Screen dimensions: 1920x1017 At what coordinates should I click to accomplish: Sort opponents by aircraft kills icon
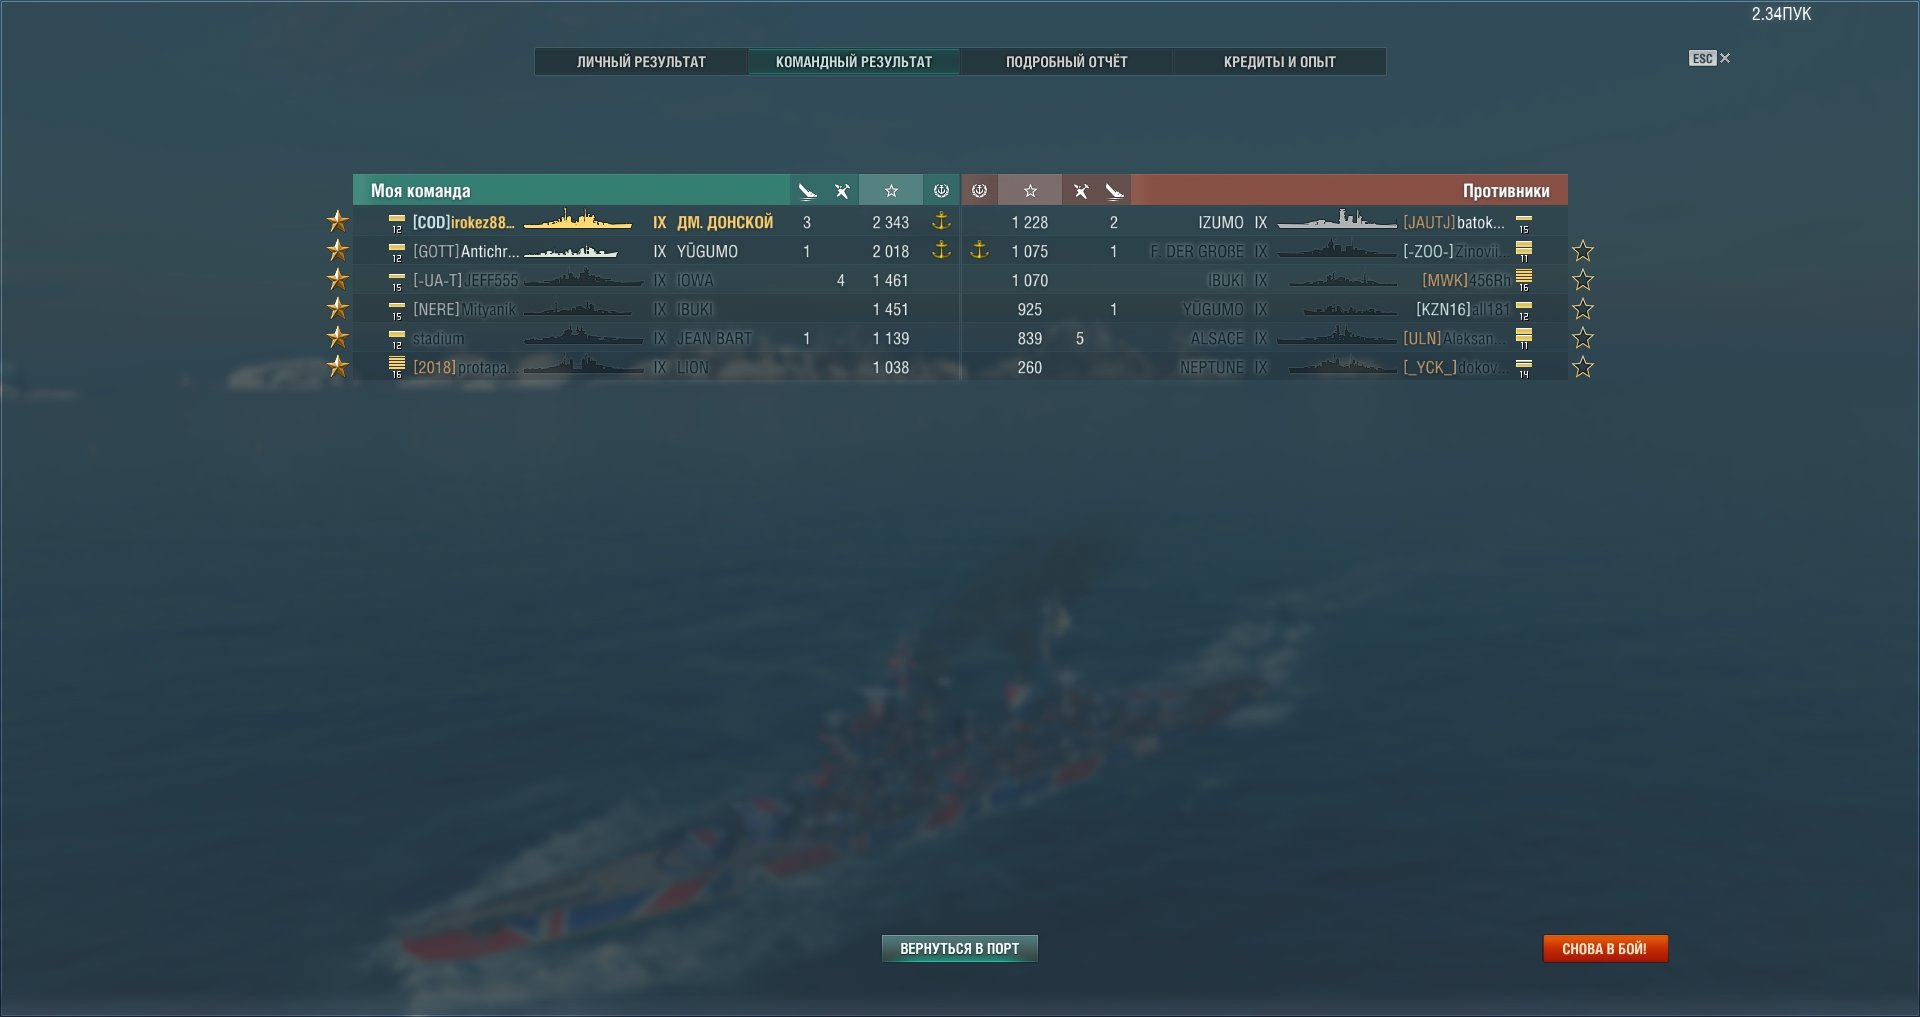point(1080,190)
